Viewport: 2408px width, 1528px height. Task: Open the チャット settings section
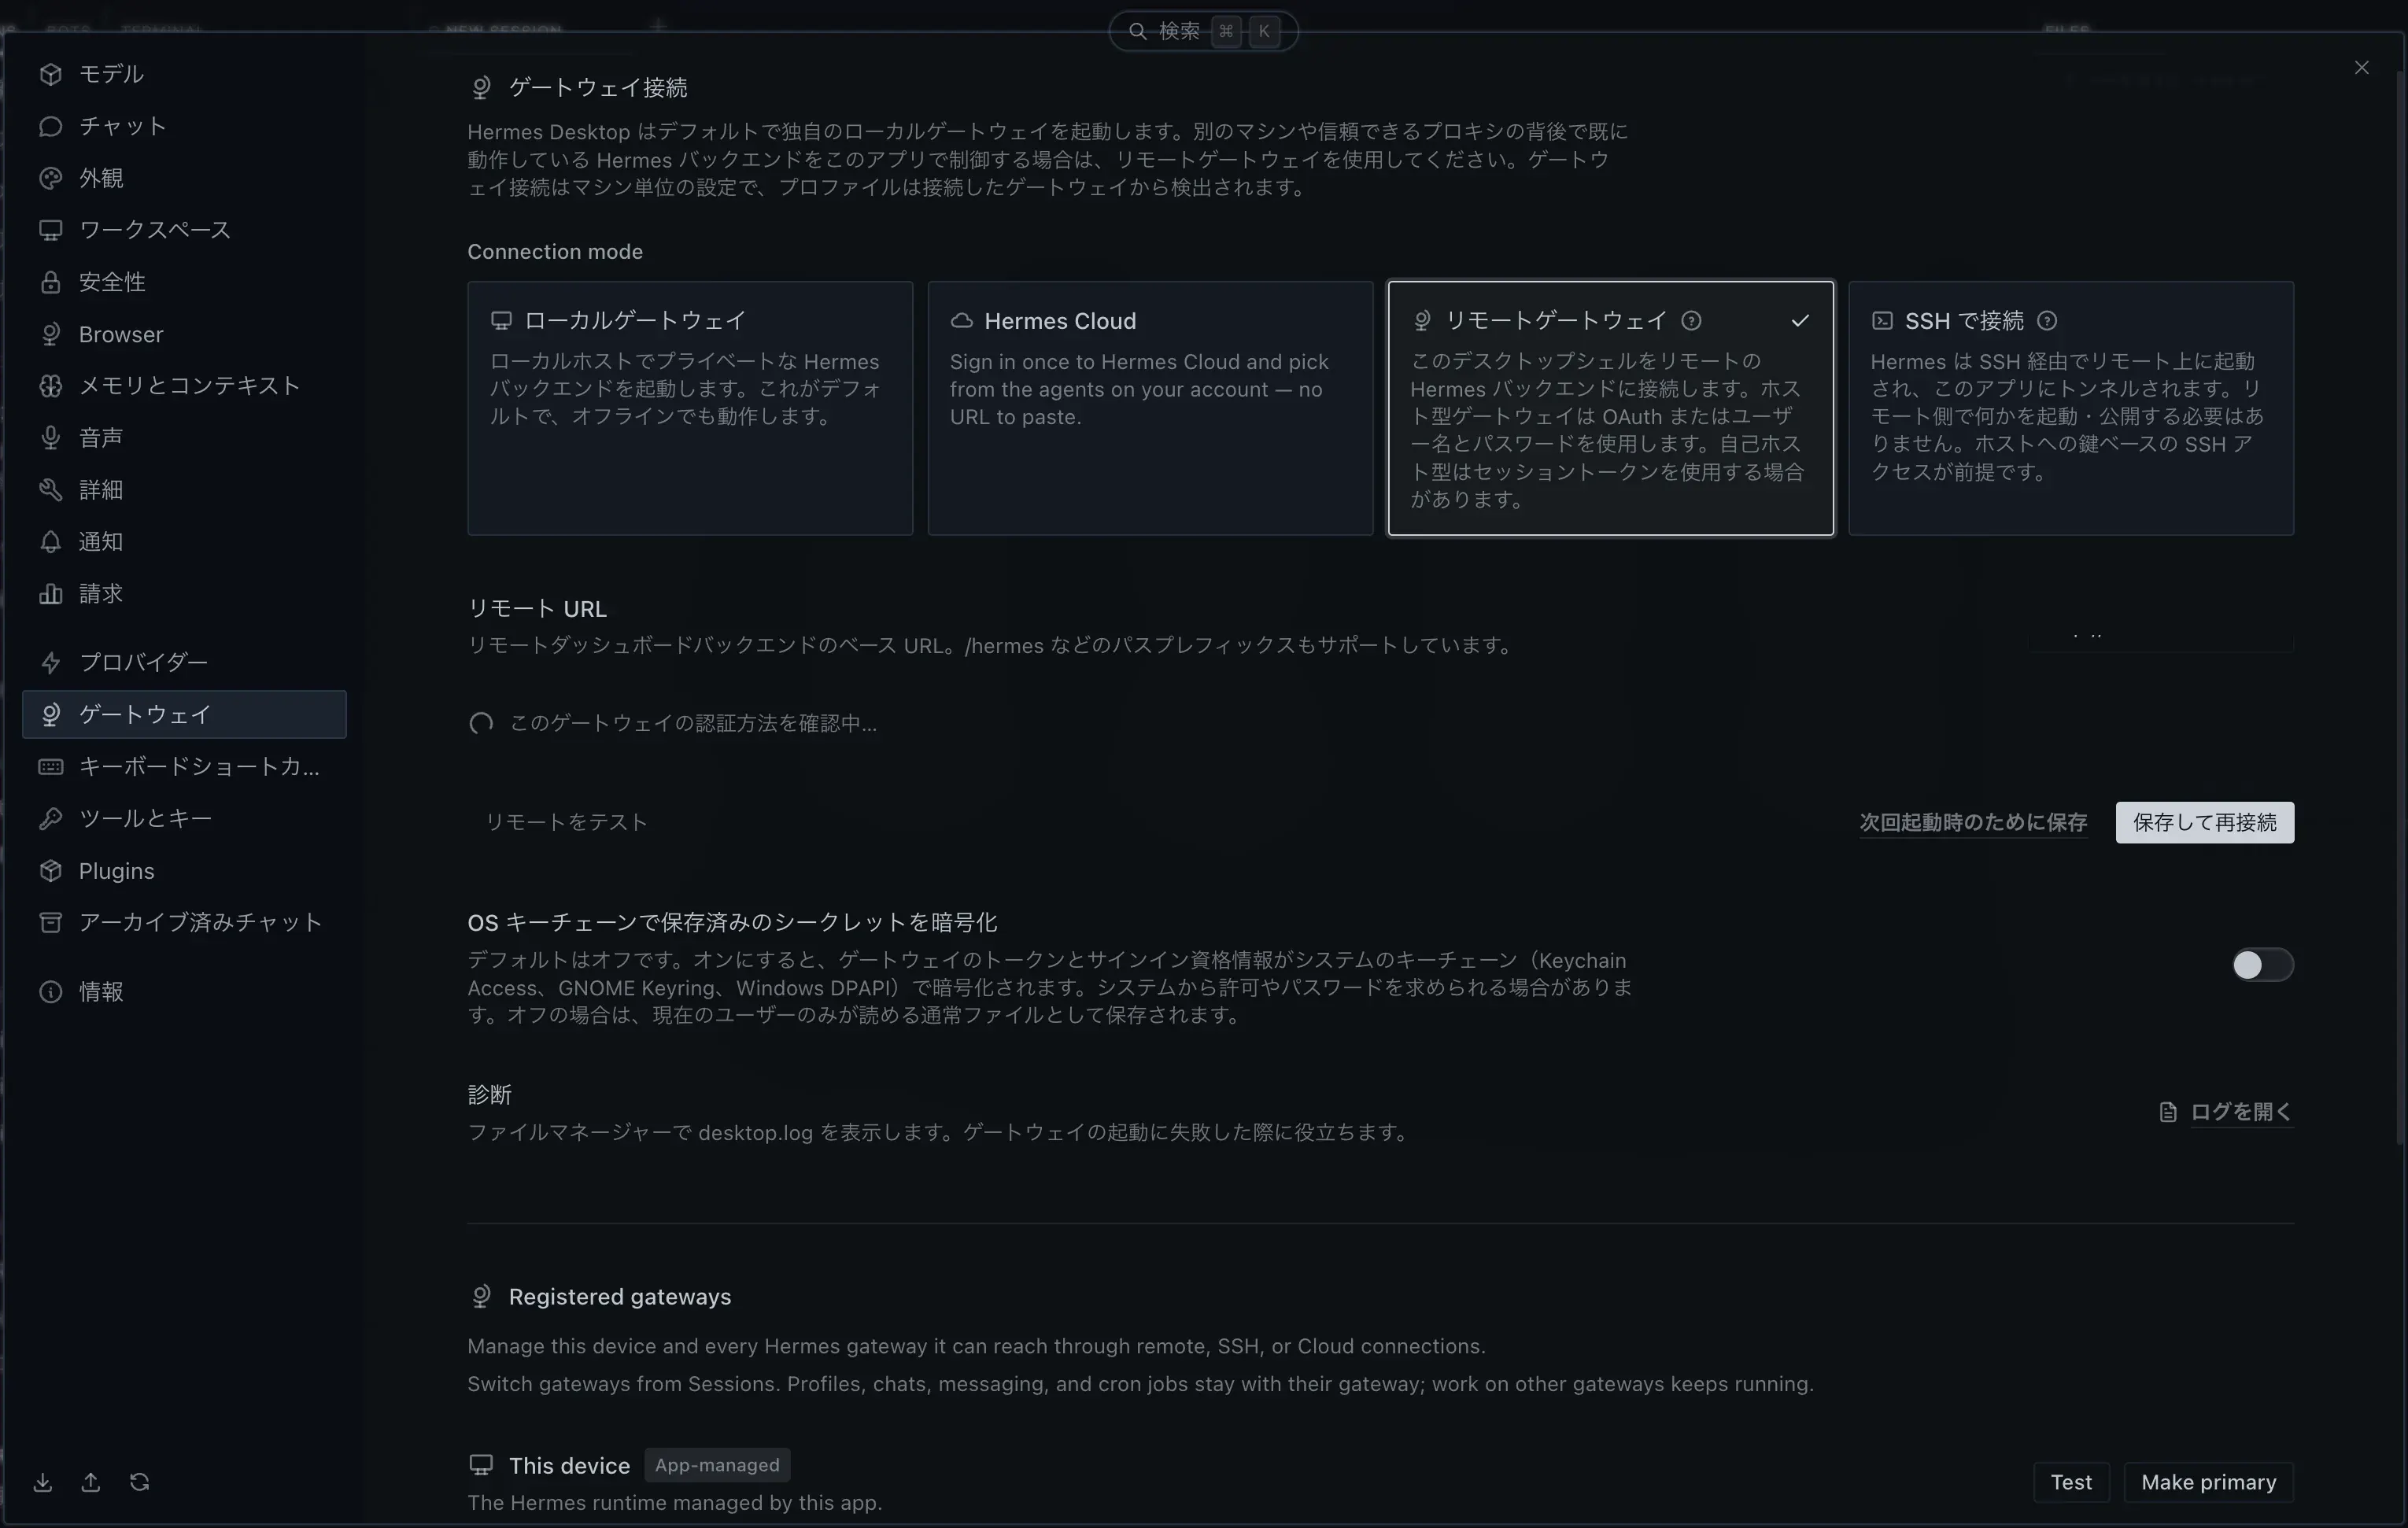pyautogui.click(x=184, y=126)
